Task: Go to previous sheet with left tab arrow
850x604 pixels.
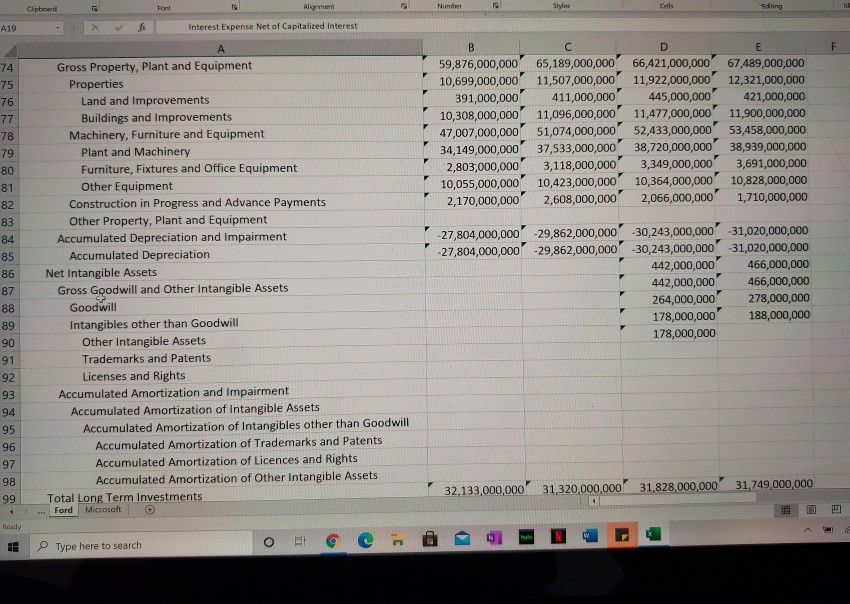Action: click(x=12, y=511)
